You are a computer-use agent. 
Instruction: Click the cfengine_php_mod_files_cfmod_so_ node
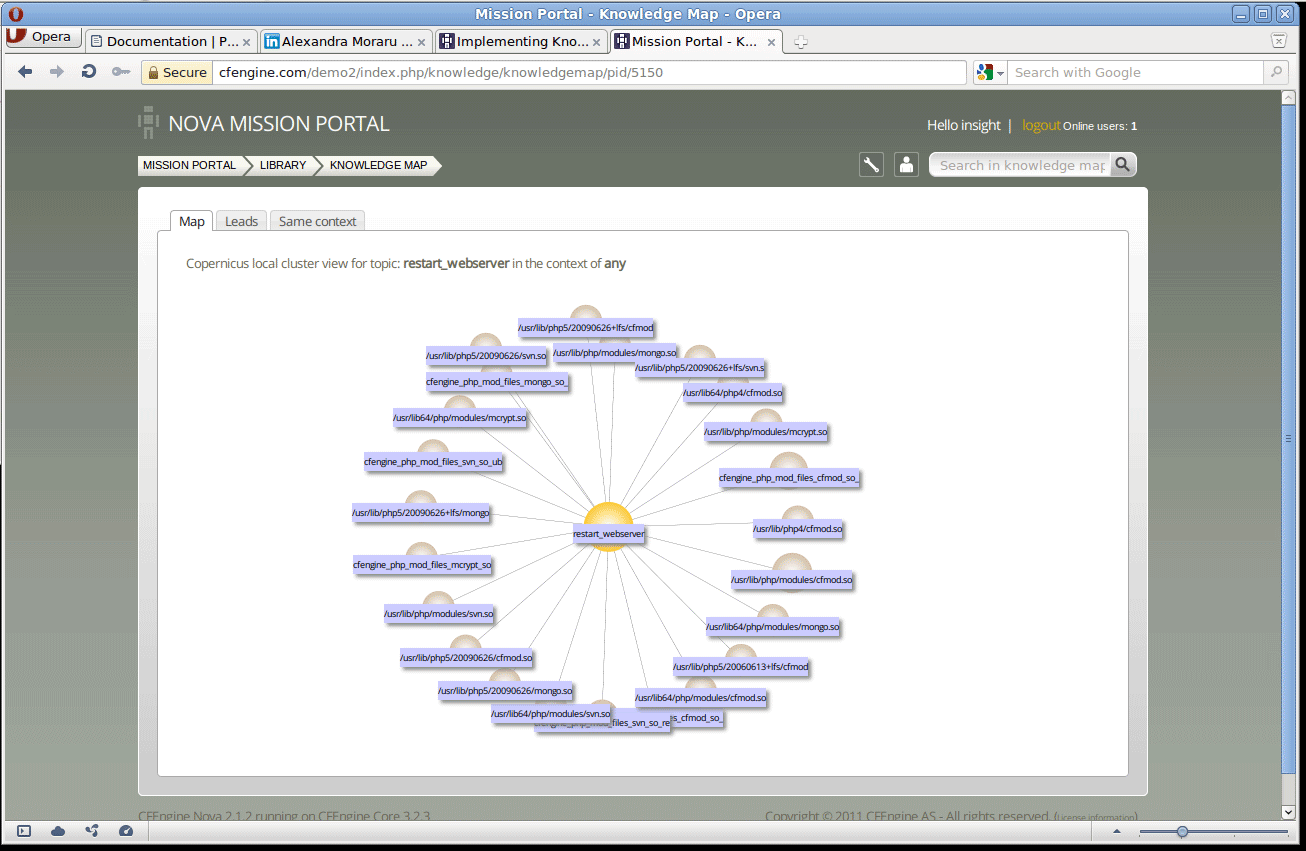(x=788, y=477)
